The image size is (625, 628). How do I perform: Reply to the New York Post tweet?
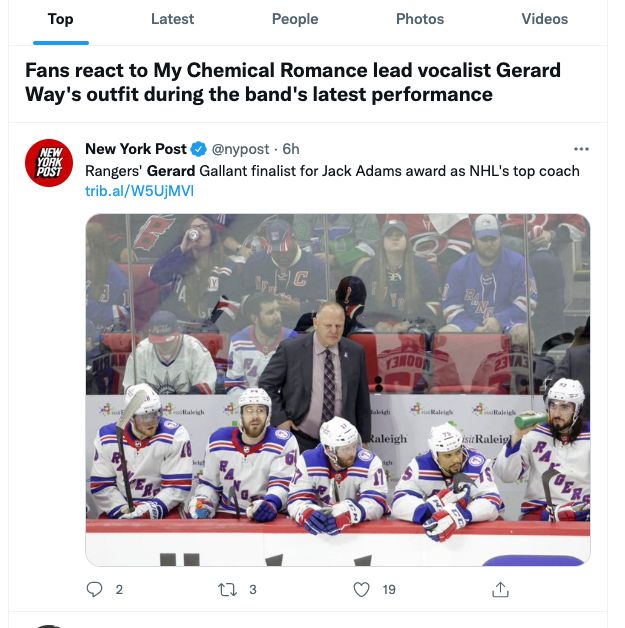tap(95, 589)
